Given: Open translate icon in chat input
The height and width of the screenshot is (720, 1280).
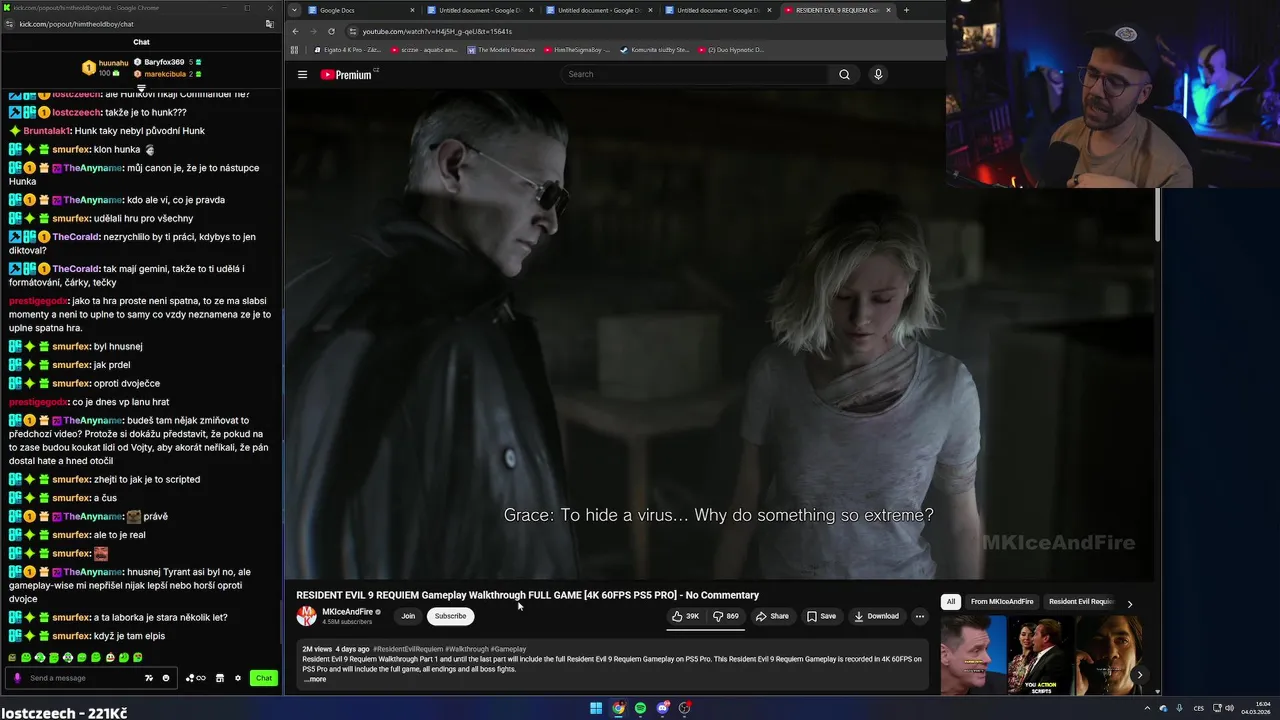Looking at the screenshot, I should coord(149,678).
